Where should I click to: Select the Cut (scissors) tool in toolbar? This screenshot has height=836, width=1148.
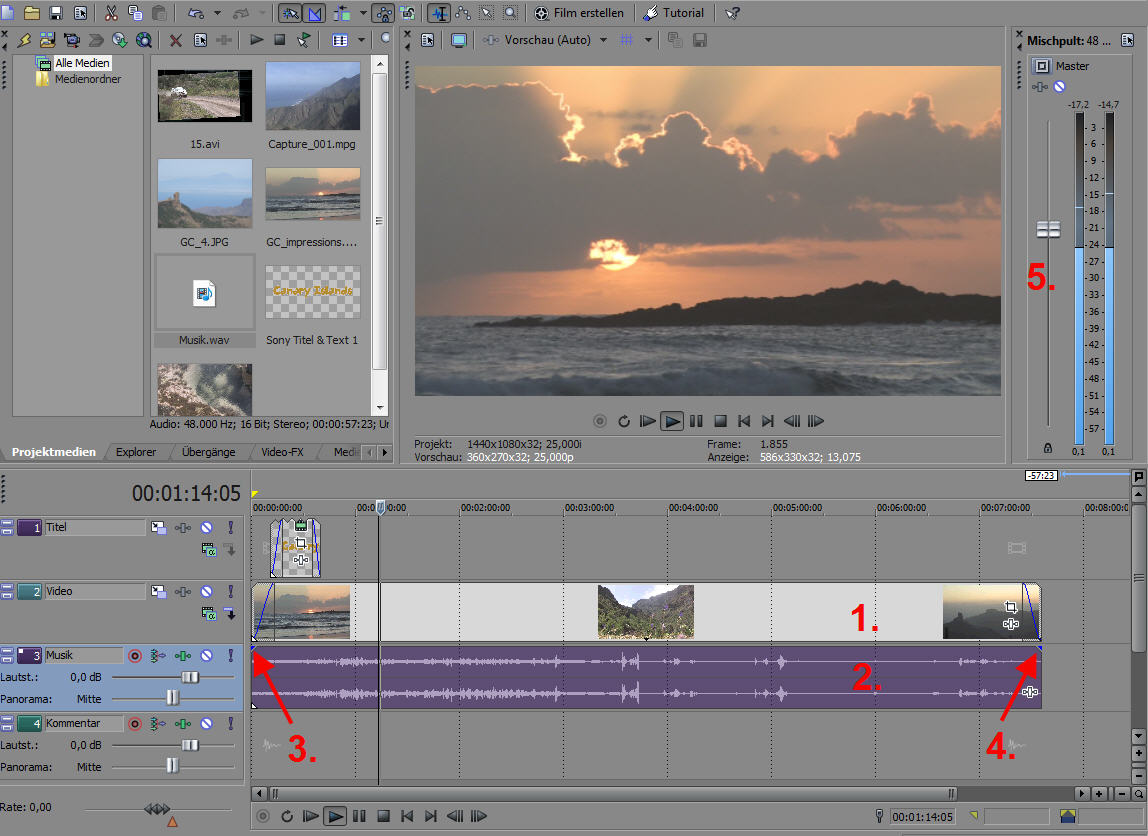click(x=111, y=14)
